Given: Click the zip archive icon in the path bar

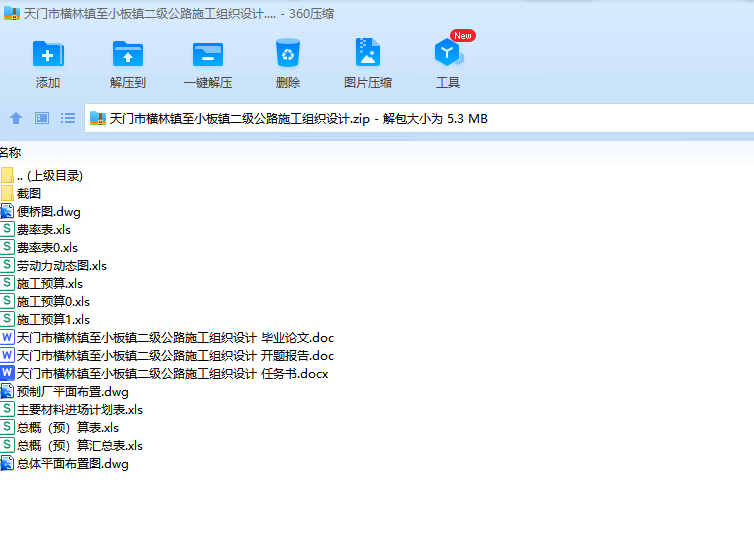Looking at the screenshot, I should click(x=98, y=118).
